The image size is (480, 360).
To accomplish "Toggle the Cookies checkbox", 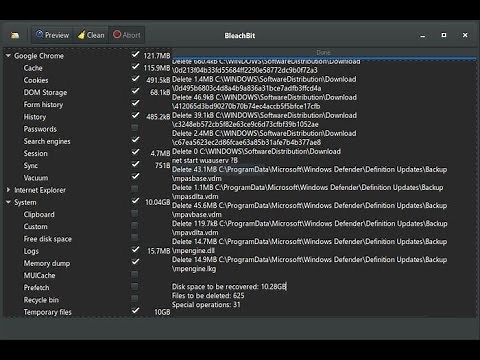I will click(x=135, y=79).
